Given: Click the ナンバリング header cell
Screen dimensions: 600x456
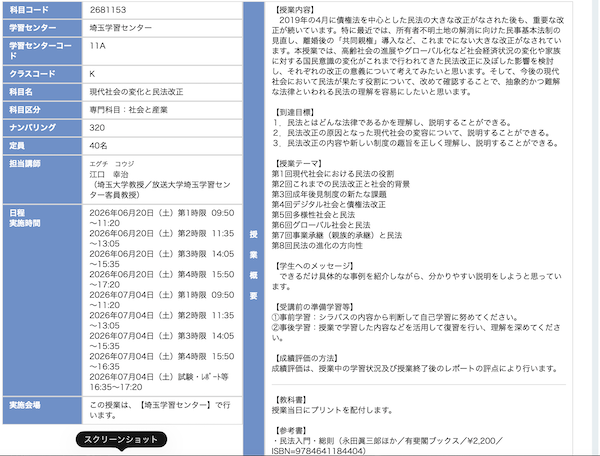Looking at the screenshot, I should tap(42, 128).
